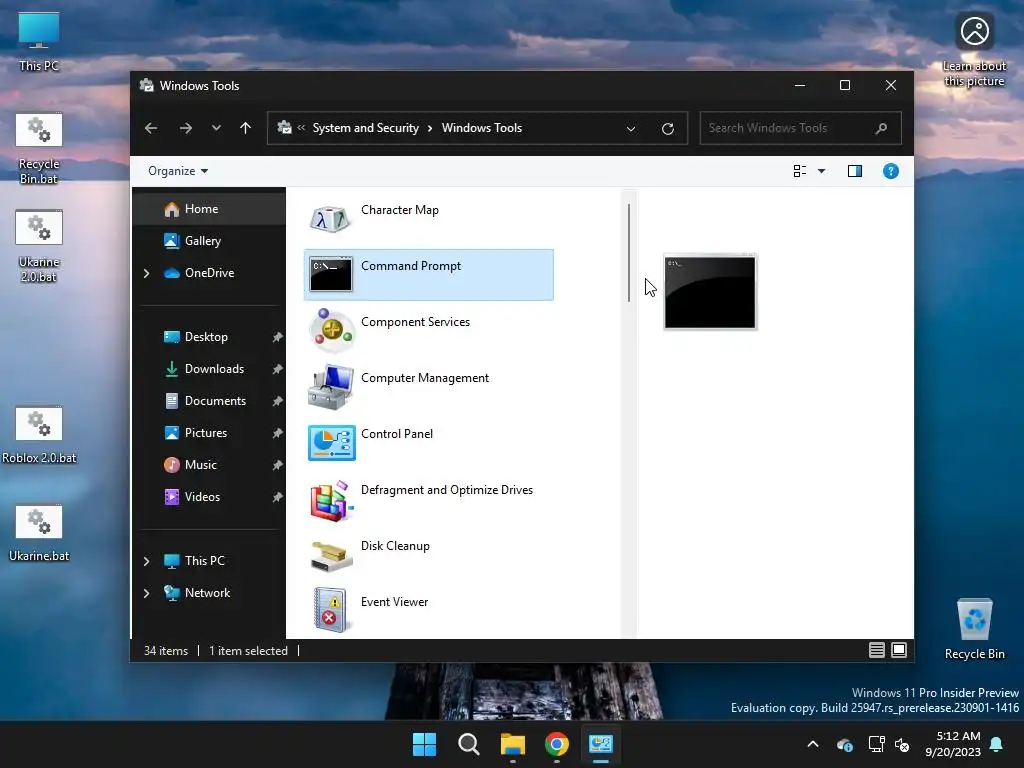Screen dimensions: 1024x768
Task: Navigate to Home in sidebar
Action: click(x=209, y=209)
